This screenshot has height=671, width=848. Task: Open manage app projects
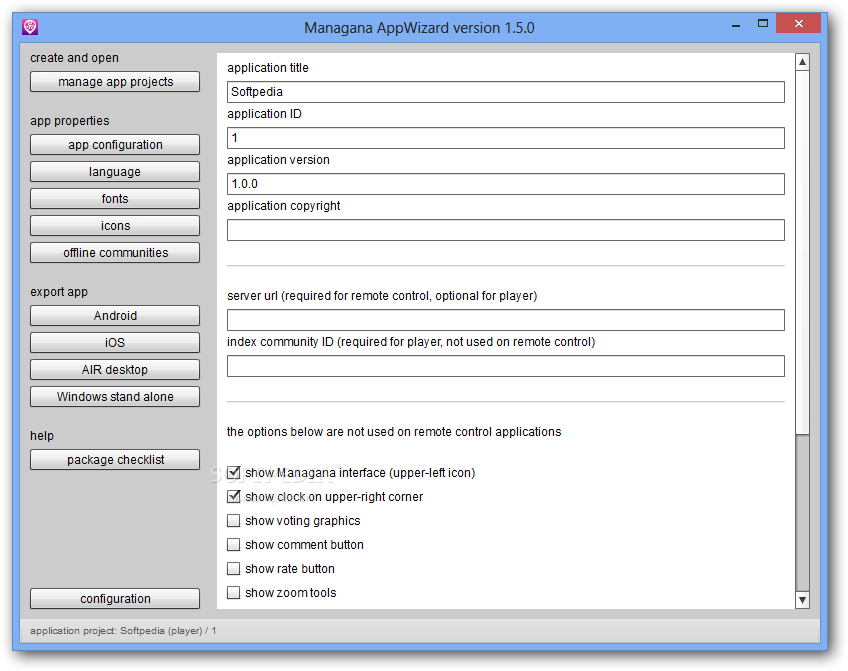pos(115,82)
